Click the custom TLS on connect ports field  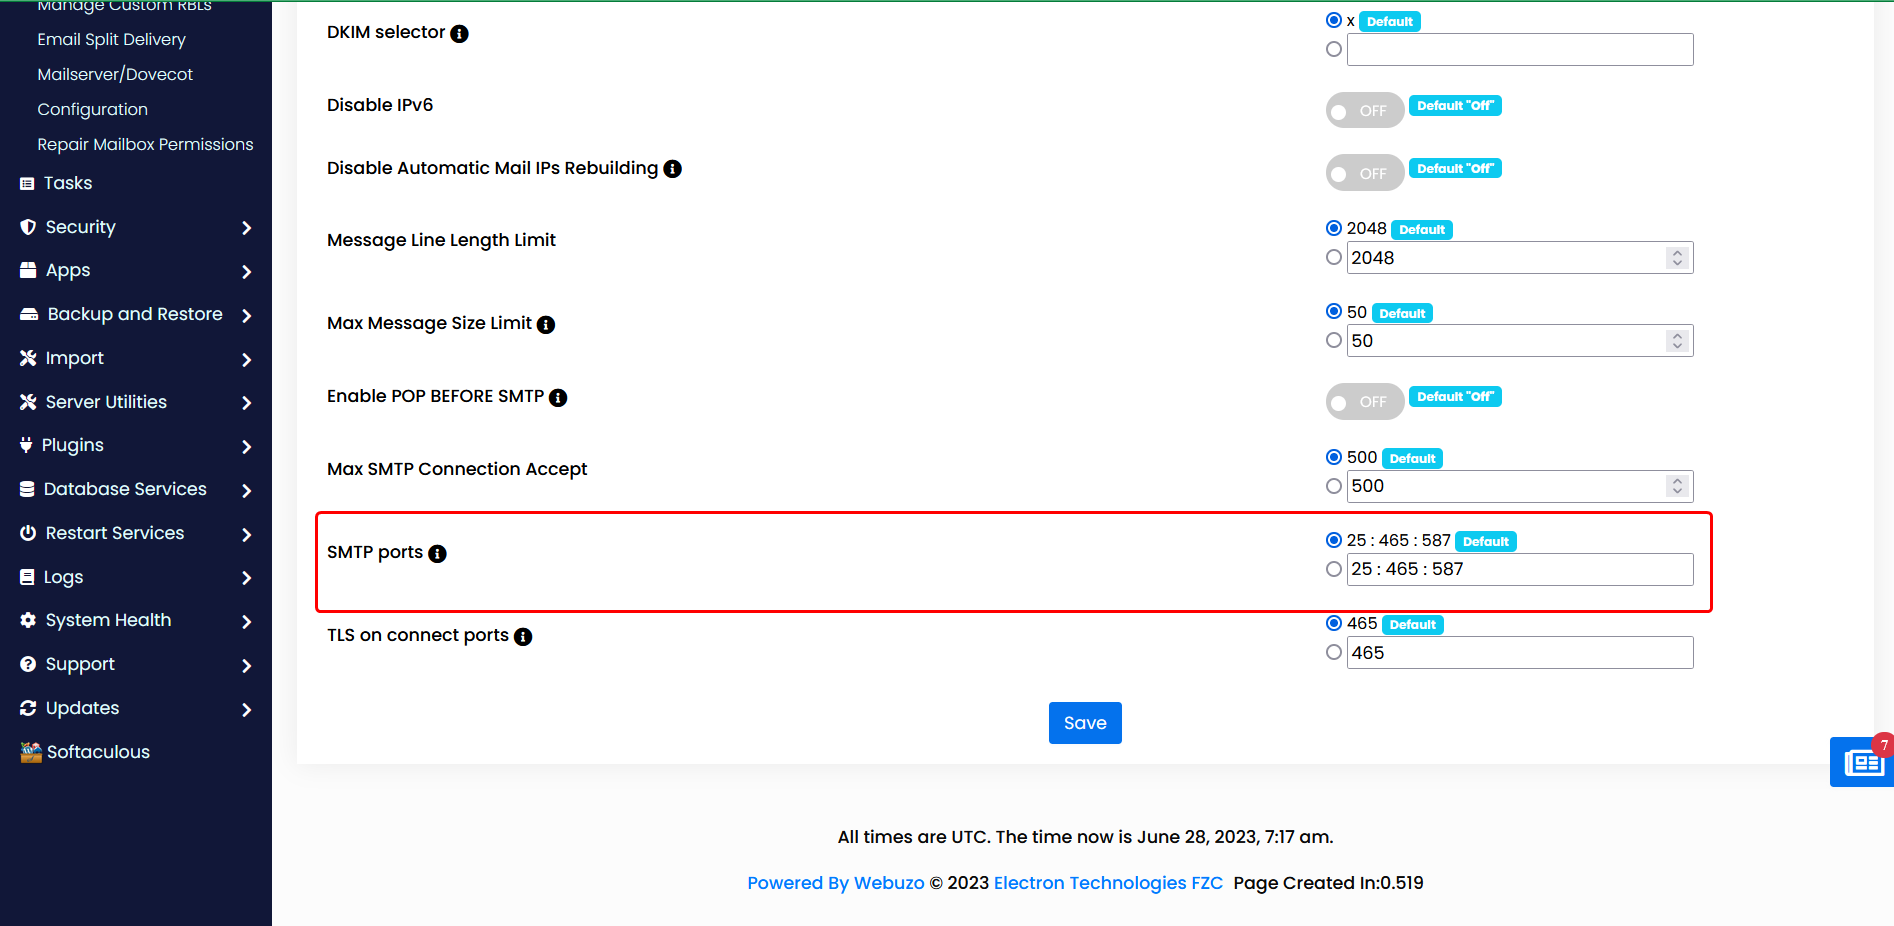[x=1519, y=653]
